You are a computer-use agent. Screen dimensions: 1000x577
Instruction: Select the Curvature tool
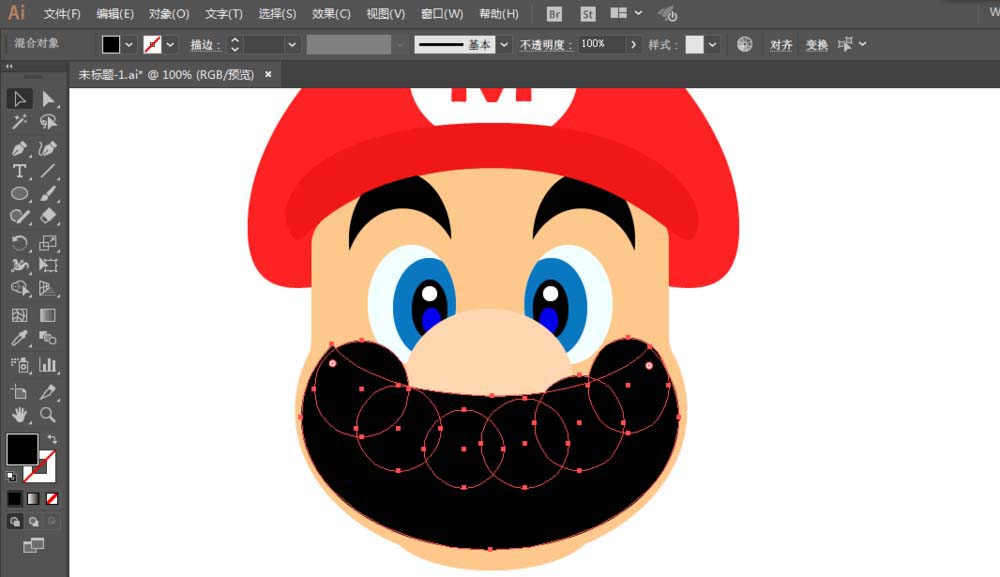point(48,149)
